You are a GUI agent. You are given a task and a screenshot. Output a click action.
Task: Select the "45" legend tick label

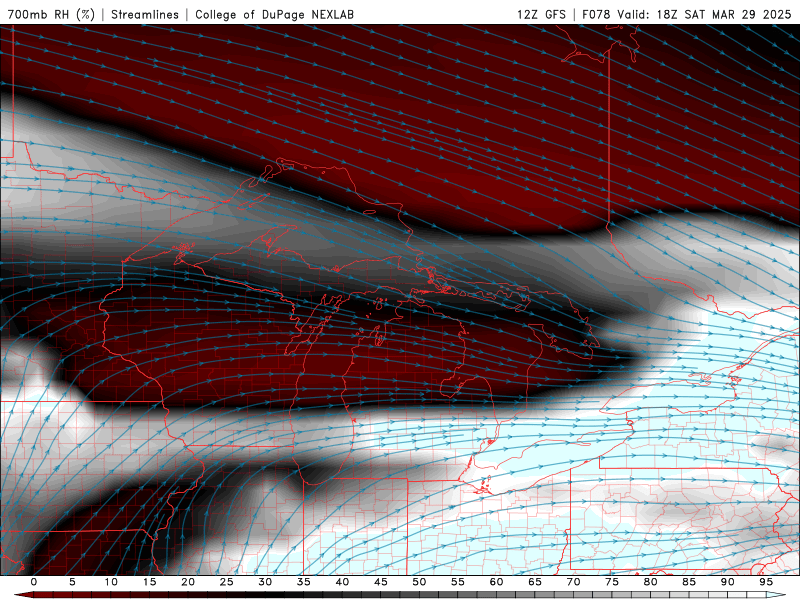[x=381, y=582]
